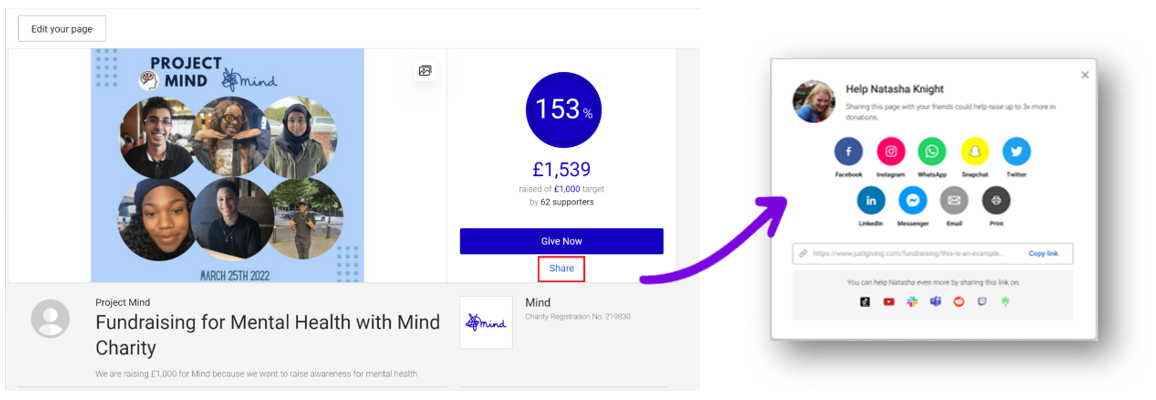Share the link on Microsoft Teams
The height and width of the screenshot is (400, 1156).
tap(936, 302)
